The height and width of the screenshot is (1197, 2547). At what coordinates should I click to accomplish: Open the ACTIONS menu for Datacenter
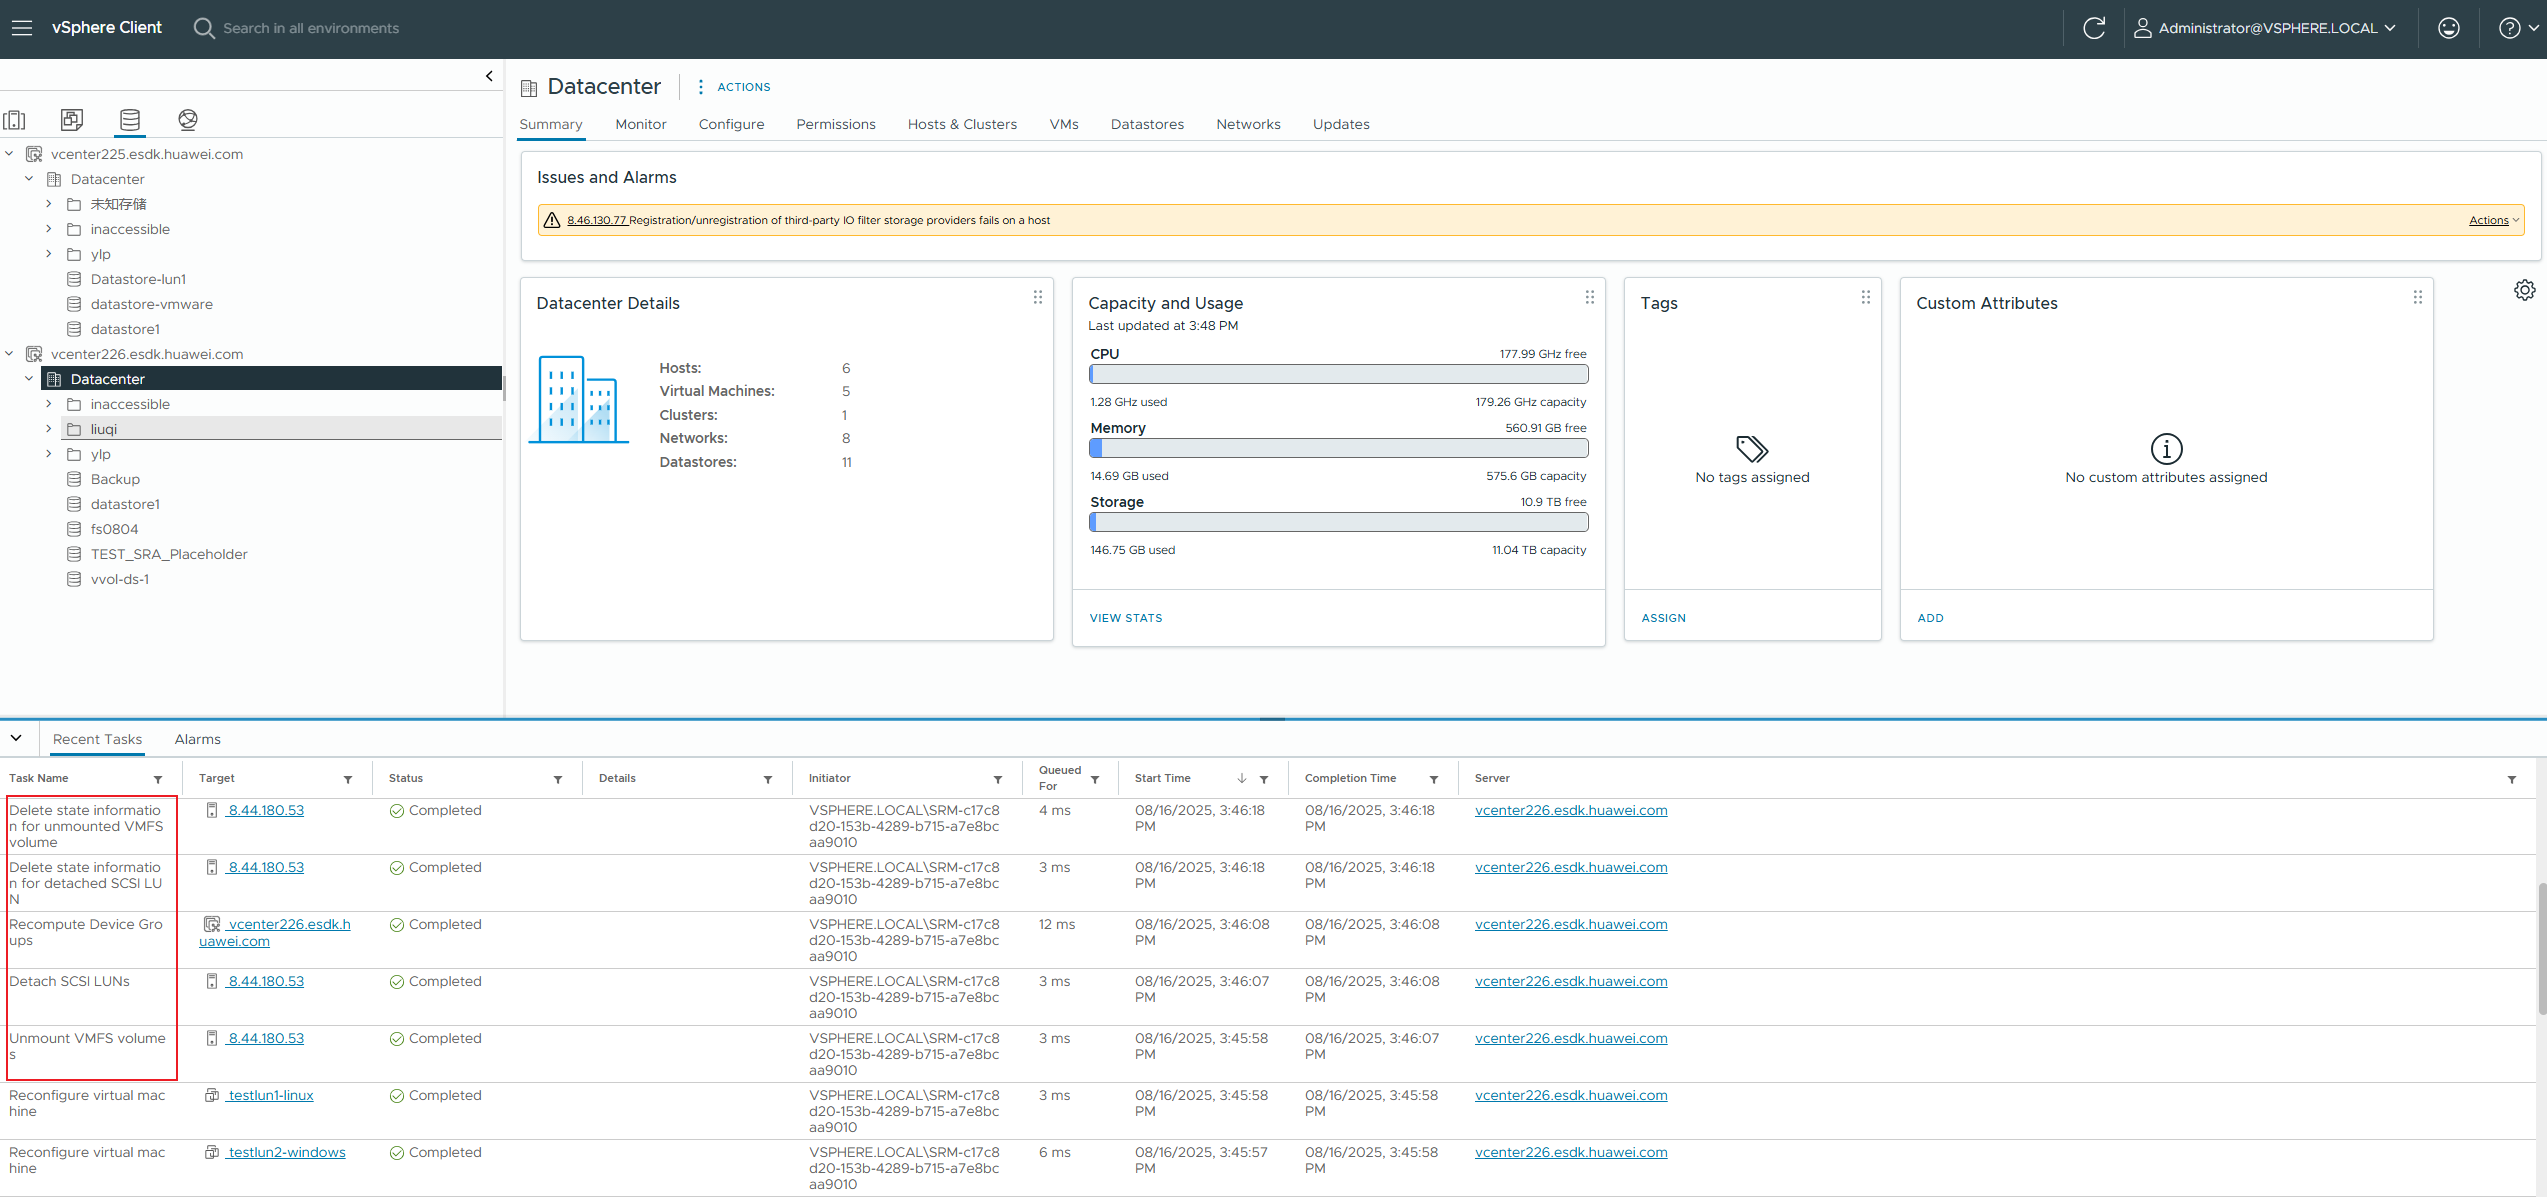click(734, 87)
